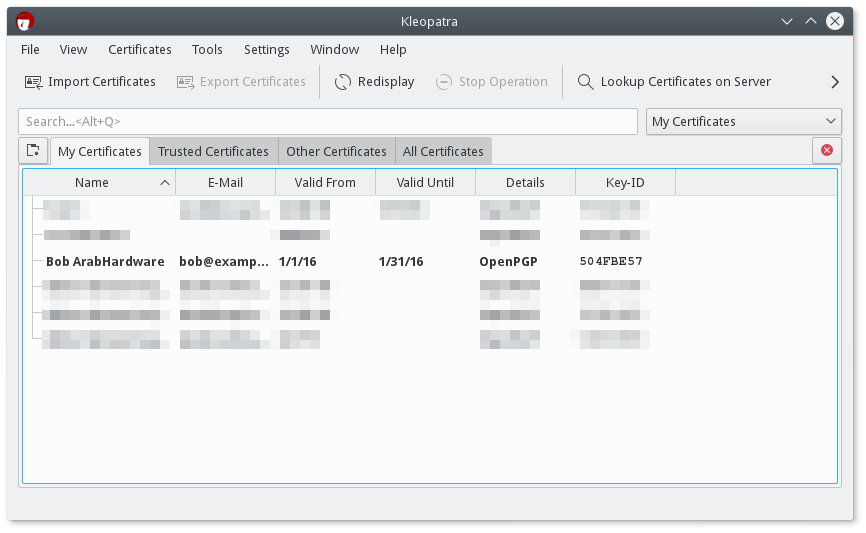Open the Window menu
The width and height of the screenshot is (866, 533).
point(335,50)
